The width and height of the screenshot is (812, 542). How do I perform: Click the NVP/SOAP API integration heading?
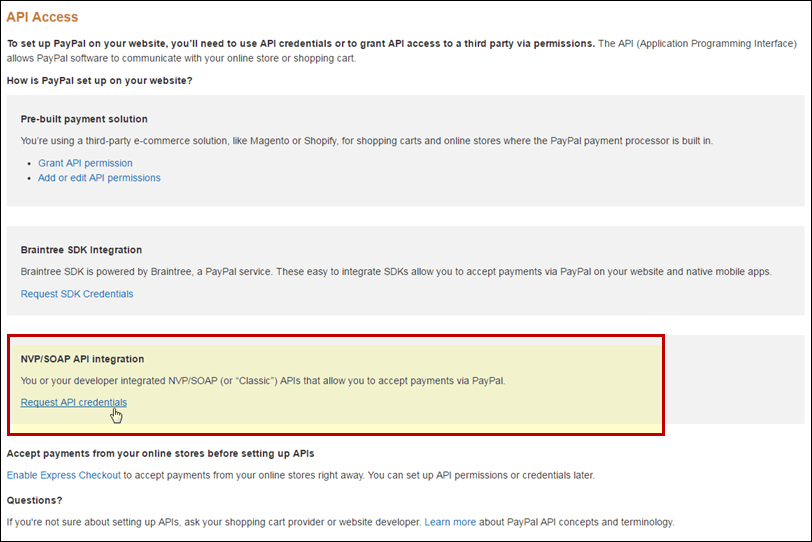(82, 359)
